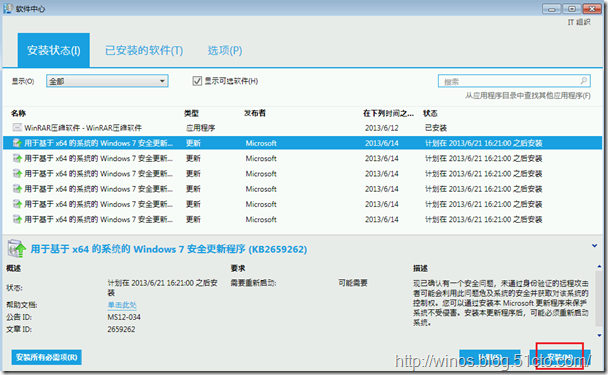The width and height of the screenshot is (608, 375).
Task: Open the 从应用程序目录中查找其他应用程序(F) link
Action: coord(528,95)
